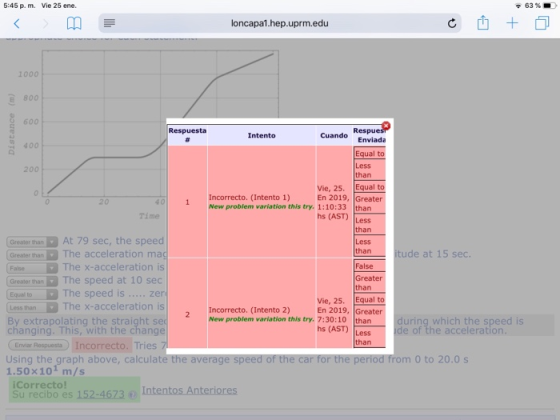
Task: Click the attempt 1 timestamp 1:10:33
Action: pyautogui.click(x=332, y=207)
